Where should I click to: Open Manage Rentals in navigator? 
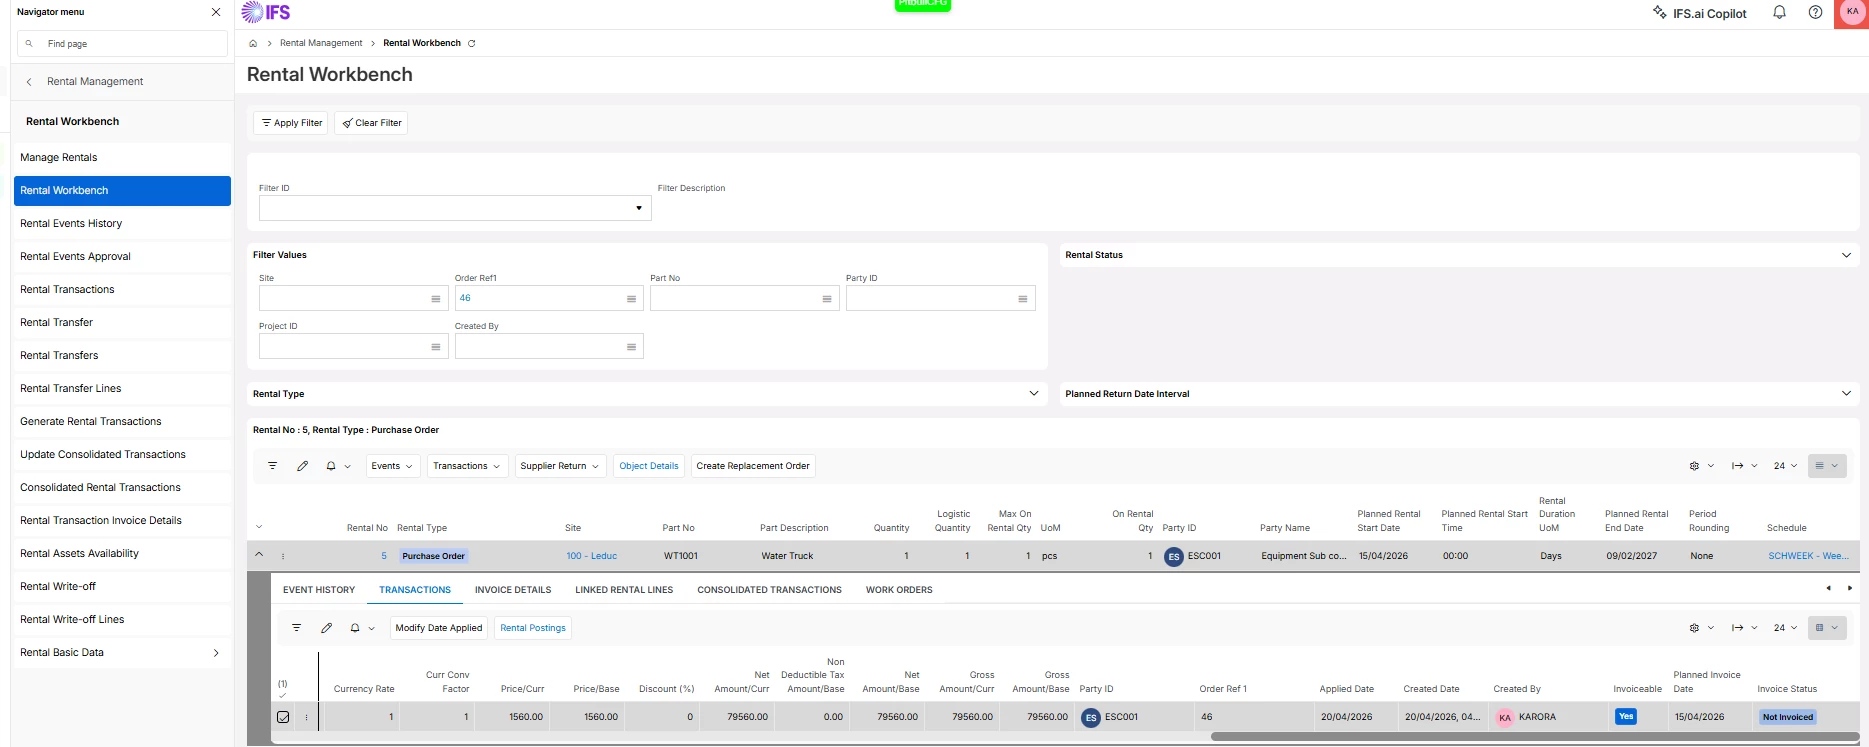point(122,158)
